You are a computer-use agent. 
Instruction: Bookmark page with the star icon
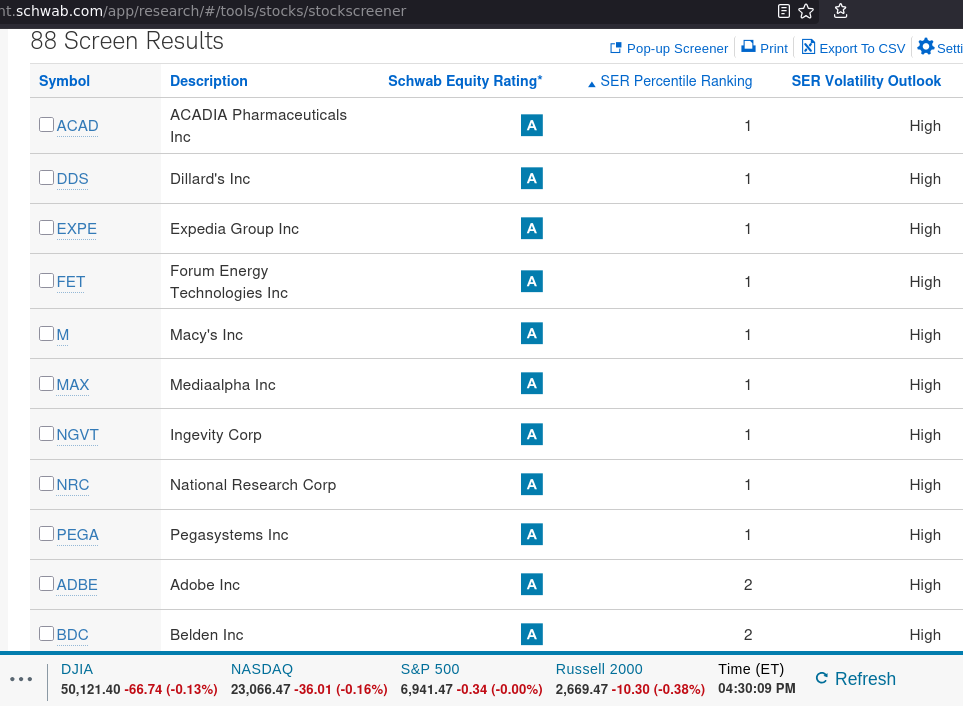pyautogui.click(x=806, y=11)
